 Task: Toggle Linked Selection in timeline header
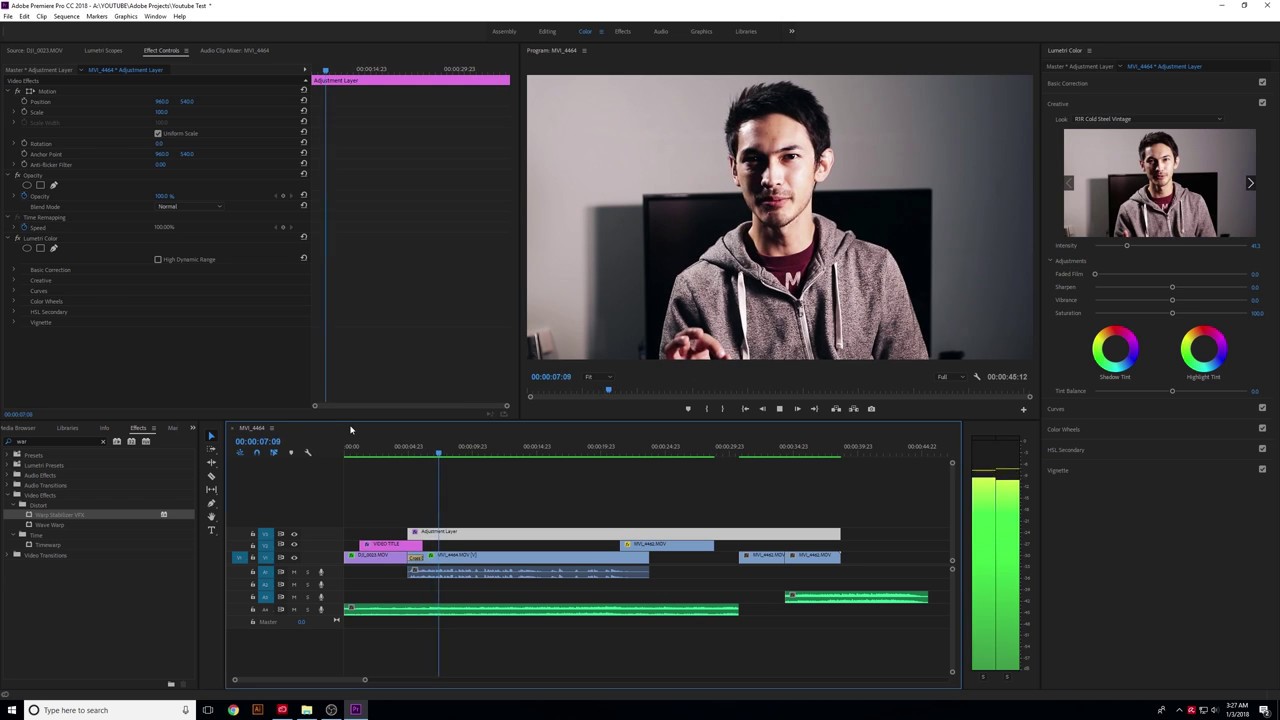pyautogui.click(x=273, y=453)
